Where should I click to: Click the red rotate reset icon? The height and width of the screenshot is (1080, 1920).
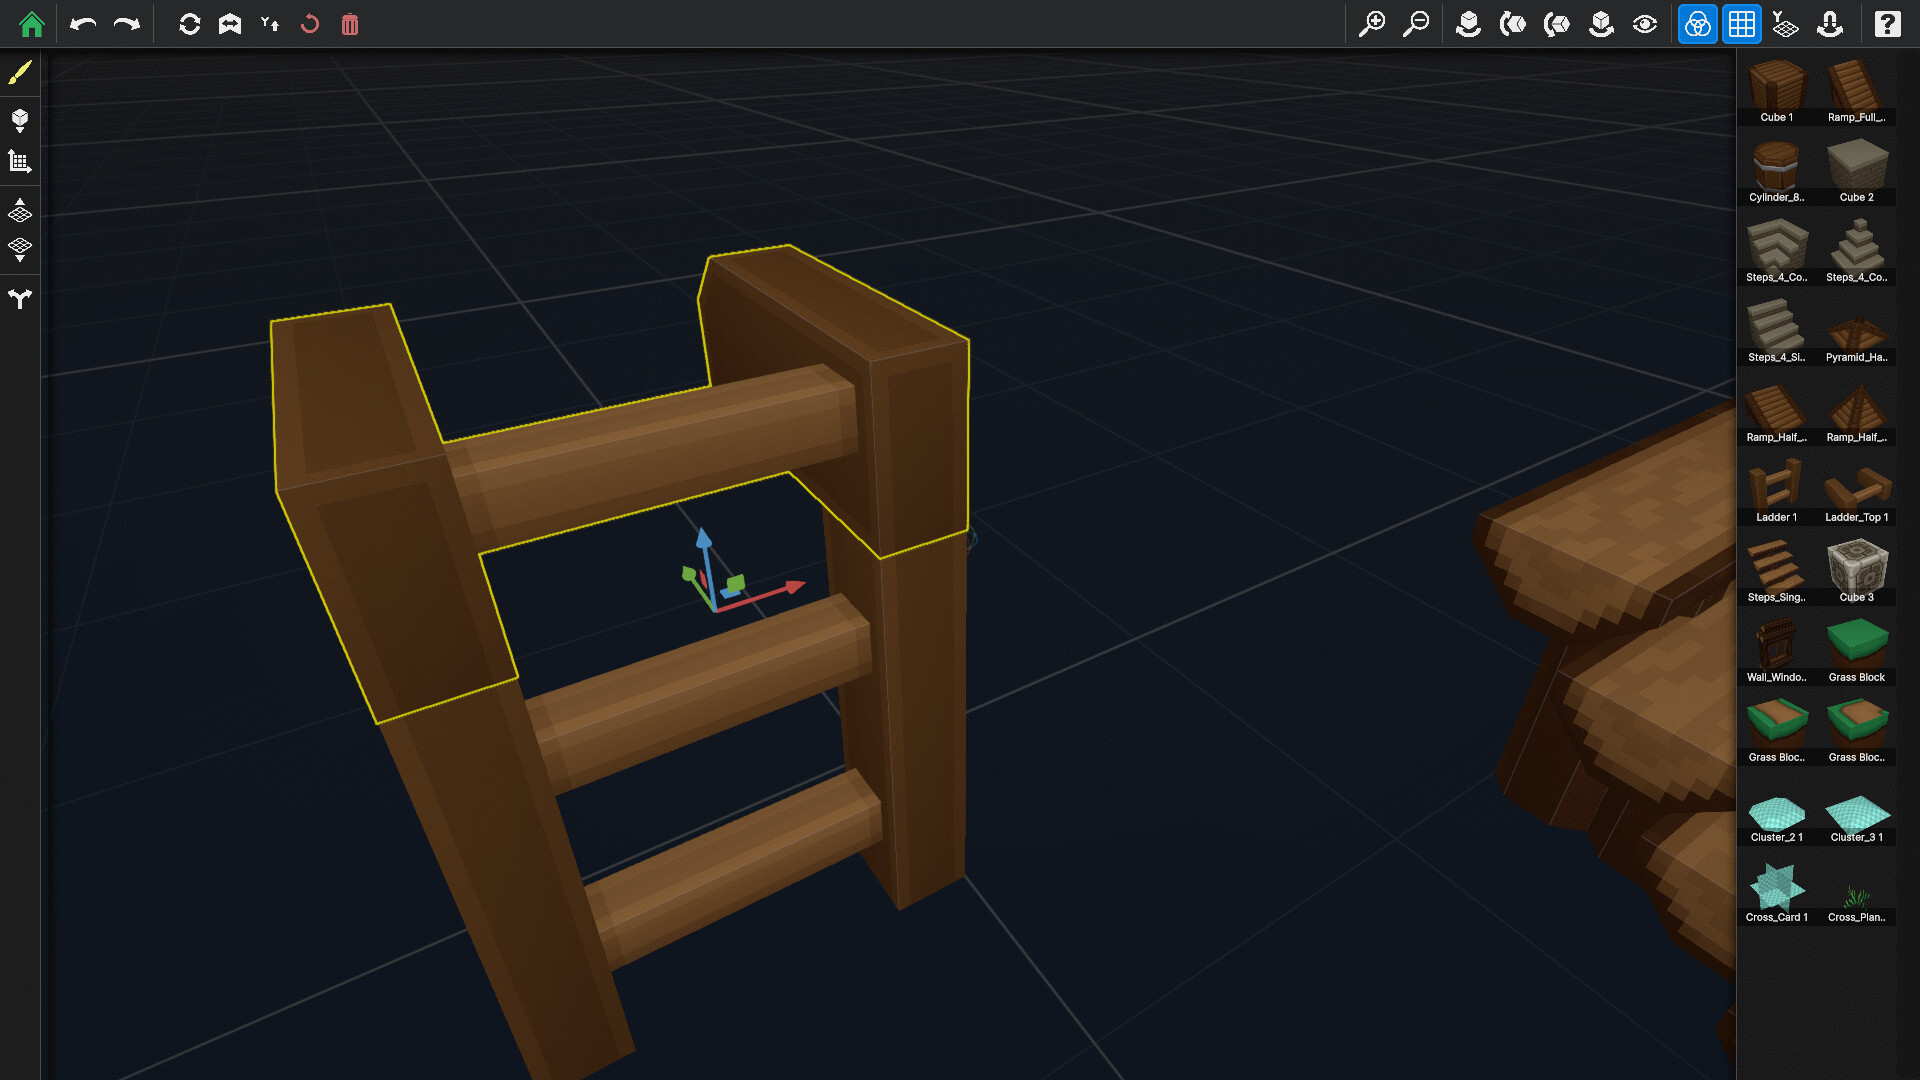coord(310,24)
